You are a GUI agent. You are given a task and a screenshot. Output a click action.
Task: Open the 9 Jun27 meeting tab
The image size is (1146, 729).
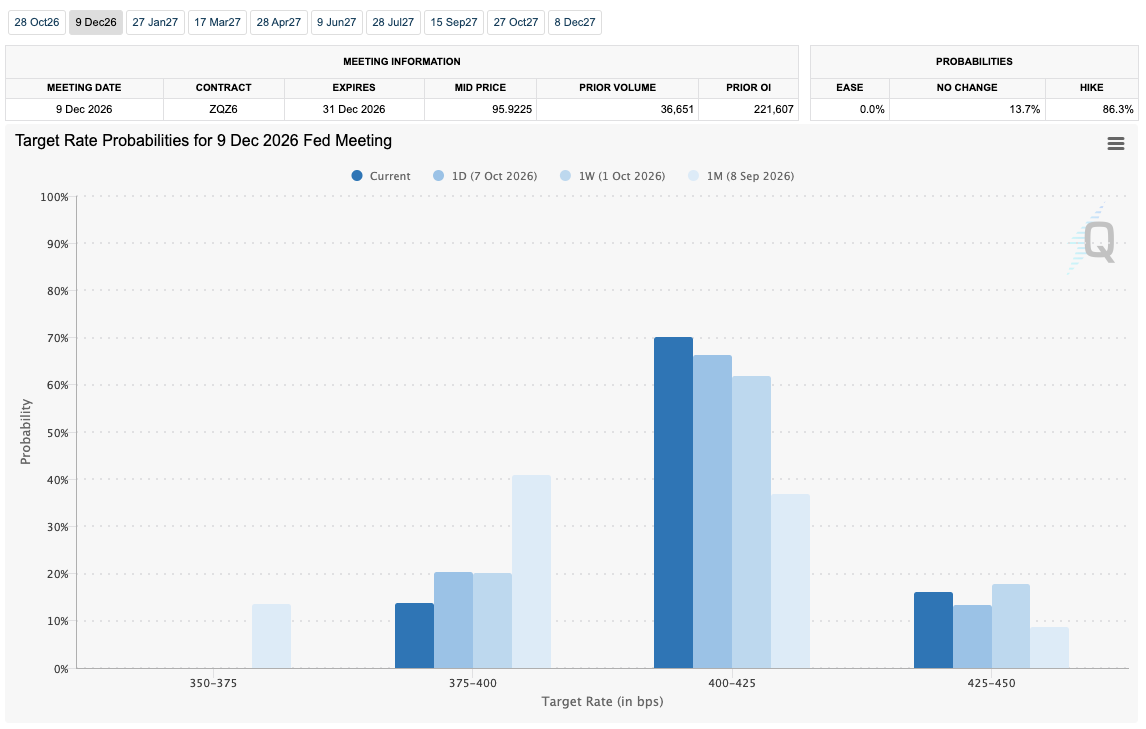tap(336, 22)
